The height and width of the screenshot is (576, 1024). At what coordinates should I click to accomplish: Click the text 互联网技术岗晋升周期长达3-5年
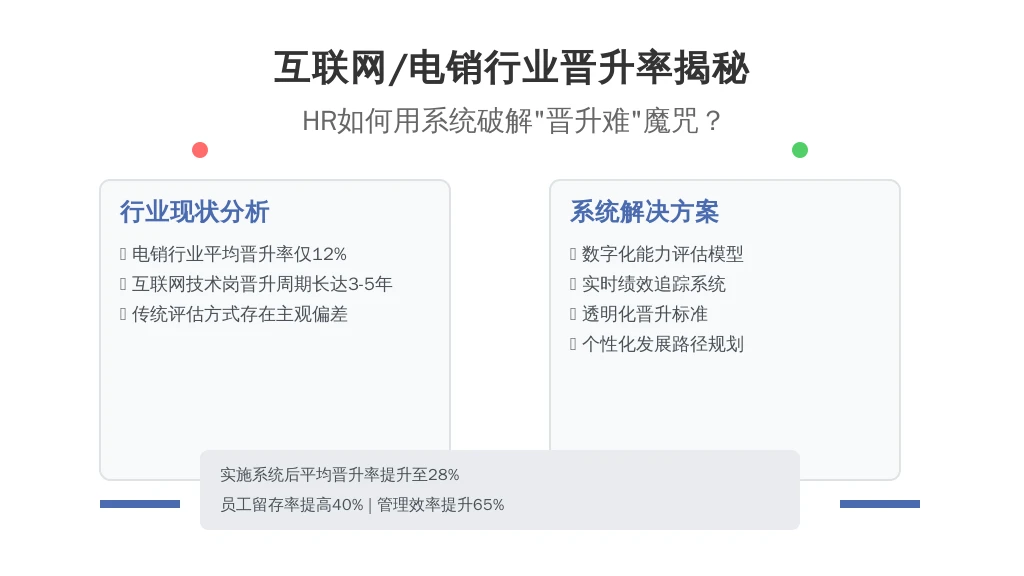coord(262,284)
